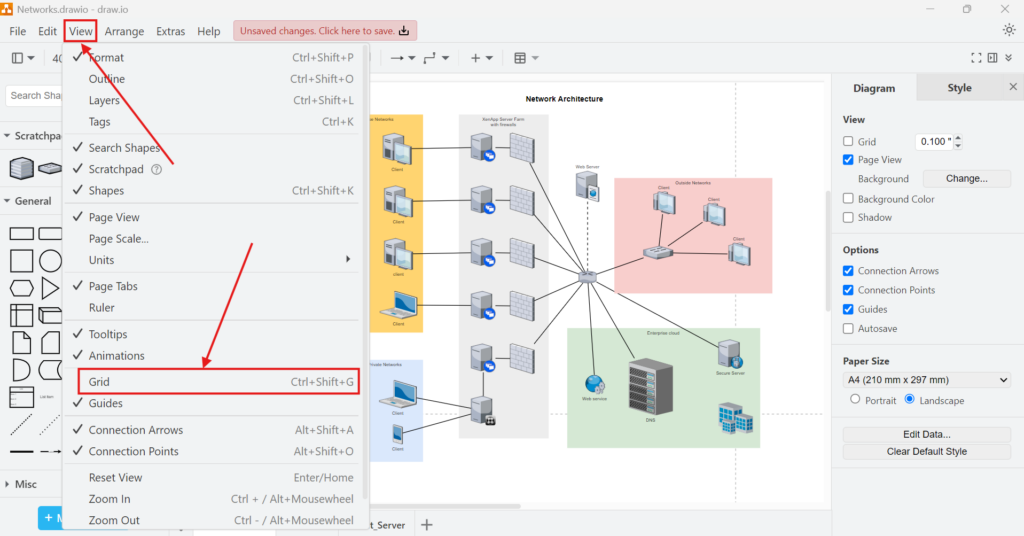Open the A4 paper size dropdown
The width and height of the screenshot is (1024, 536).
click(x=926, y=380)
